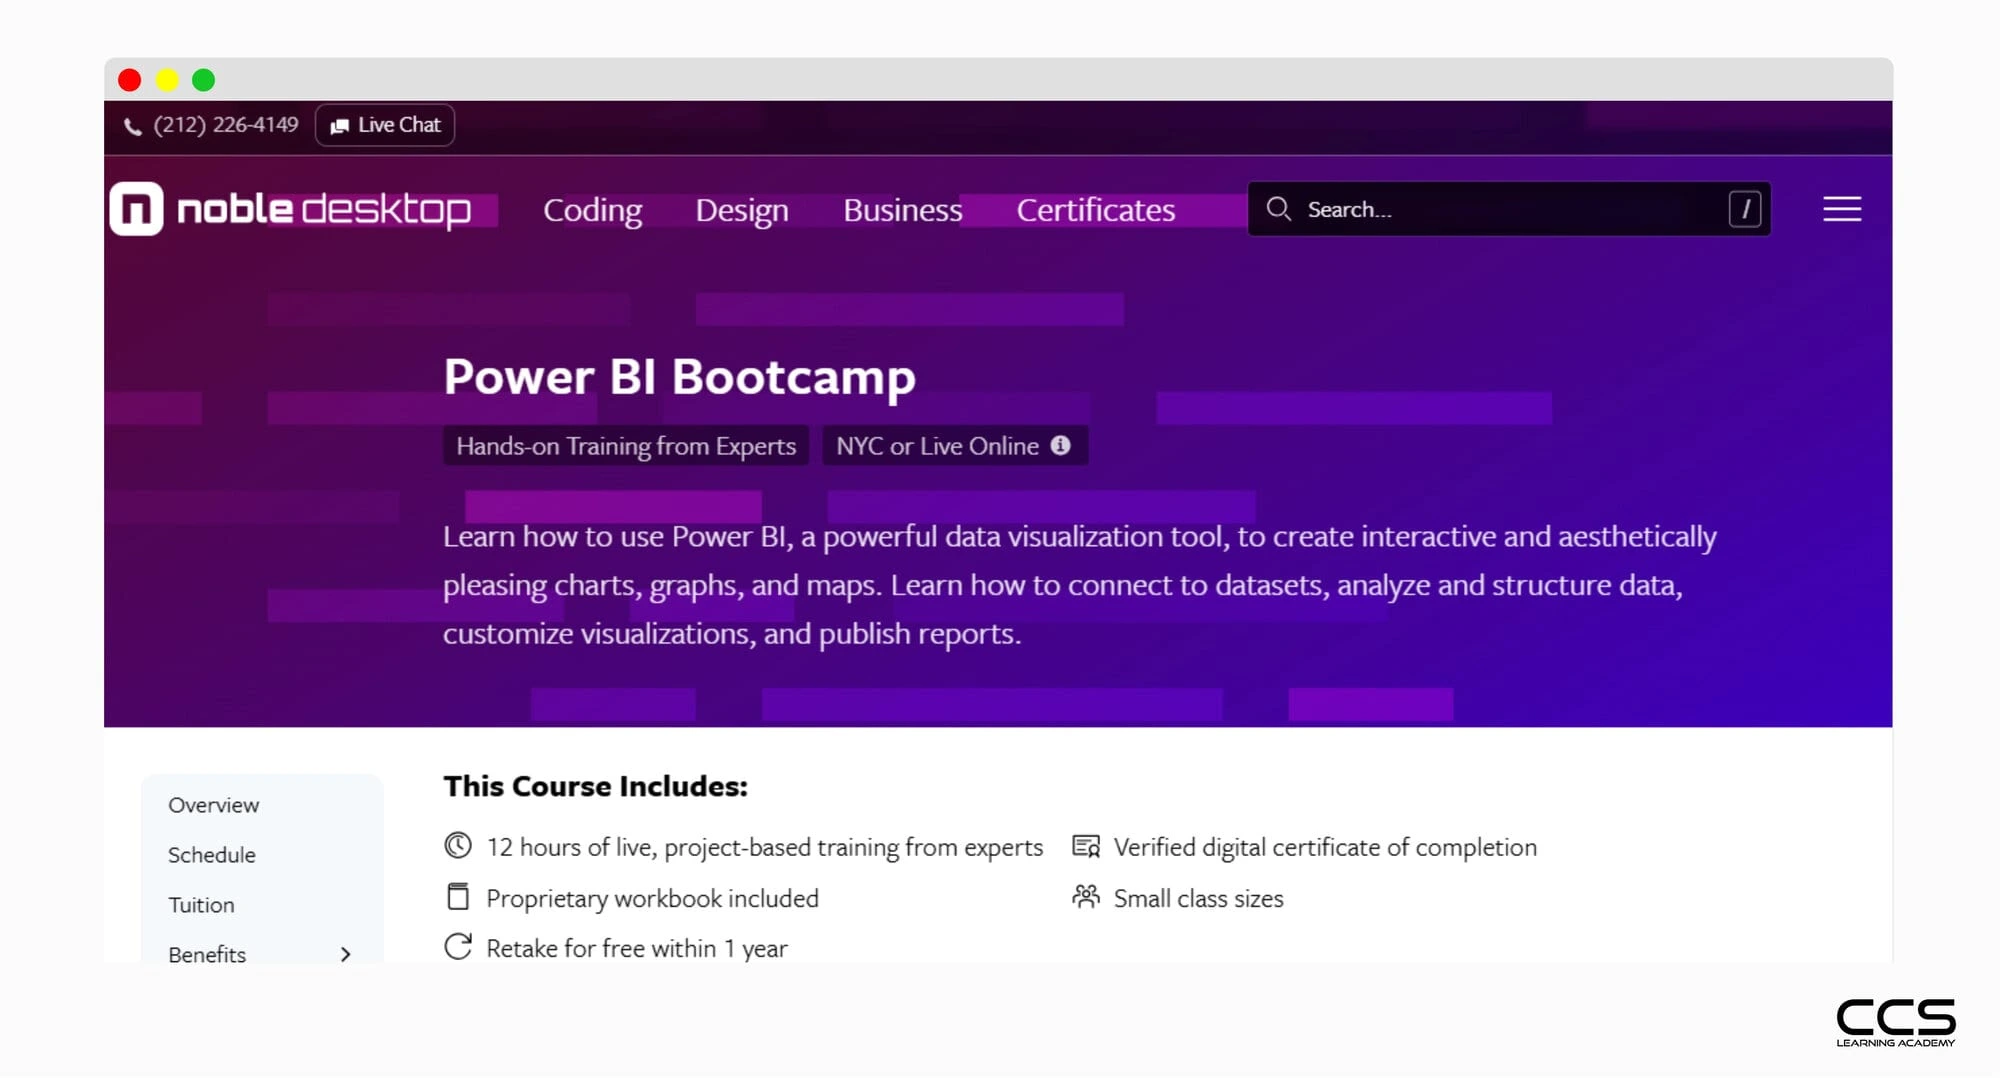The image size is (2000, 1078).
Task: Click Verified digital certificate of completion text
Action: (1325, 847)
